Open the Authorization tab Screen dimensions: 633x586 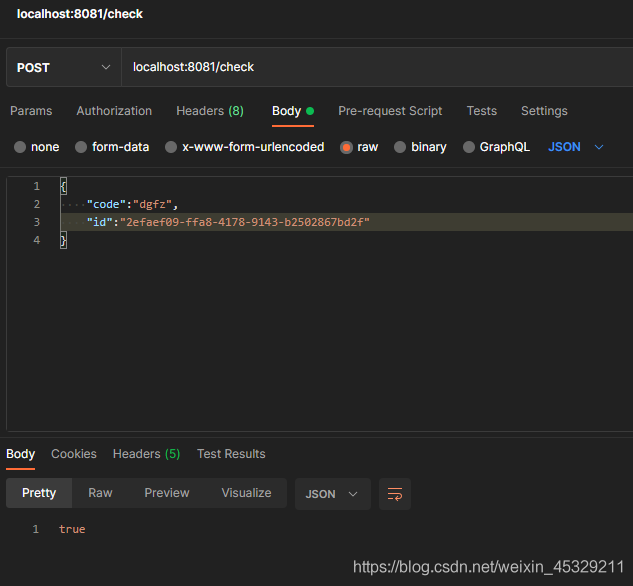pyautogui.click(x=114, y=111)
